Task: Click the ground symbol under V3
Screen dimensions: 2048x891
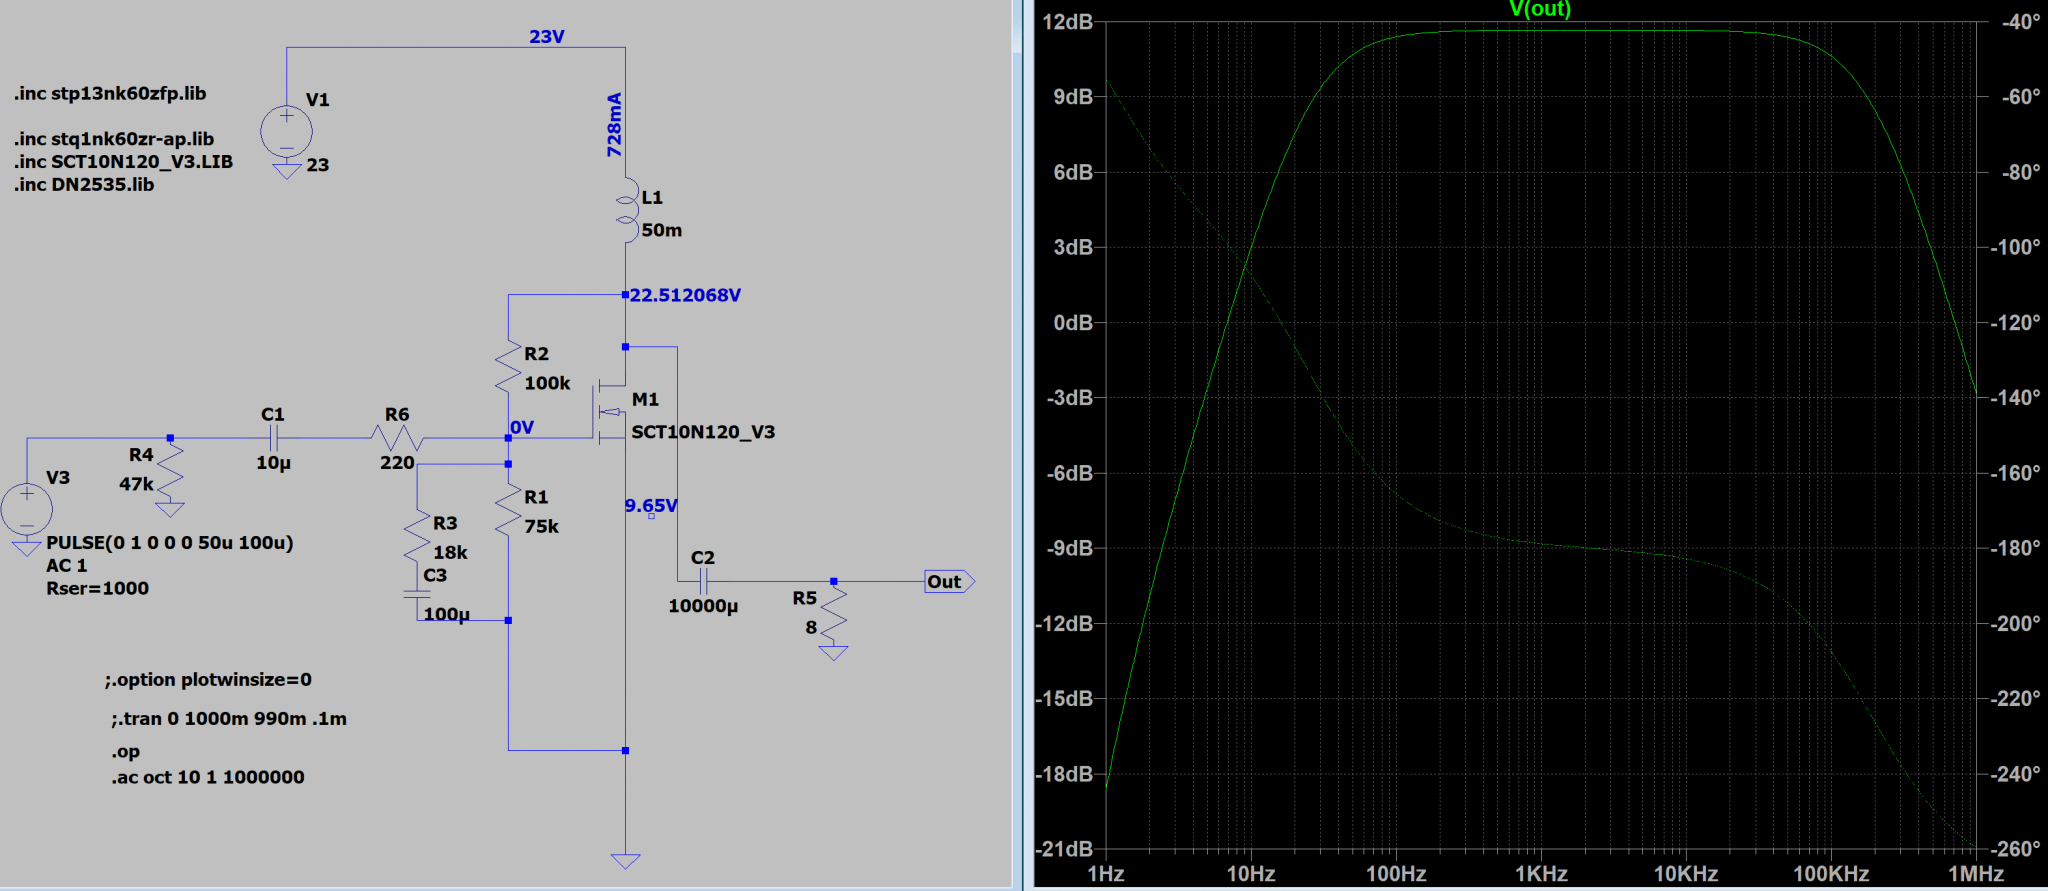Action: (x=27, y=547)
